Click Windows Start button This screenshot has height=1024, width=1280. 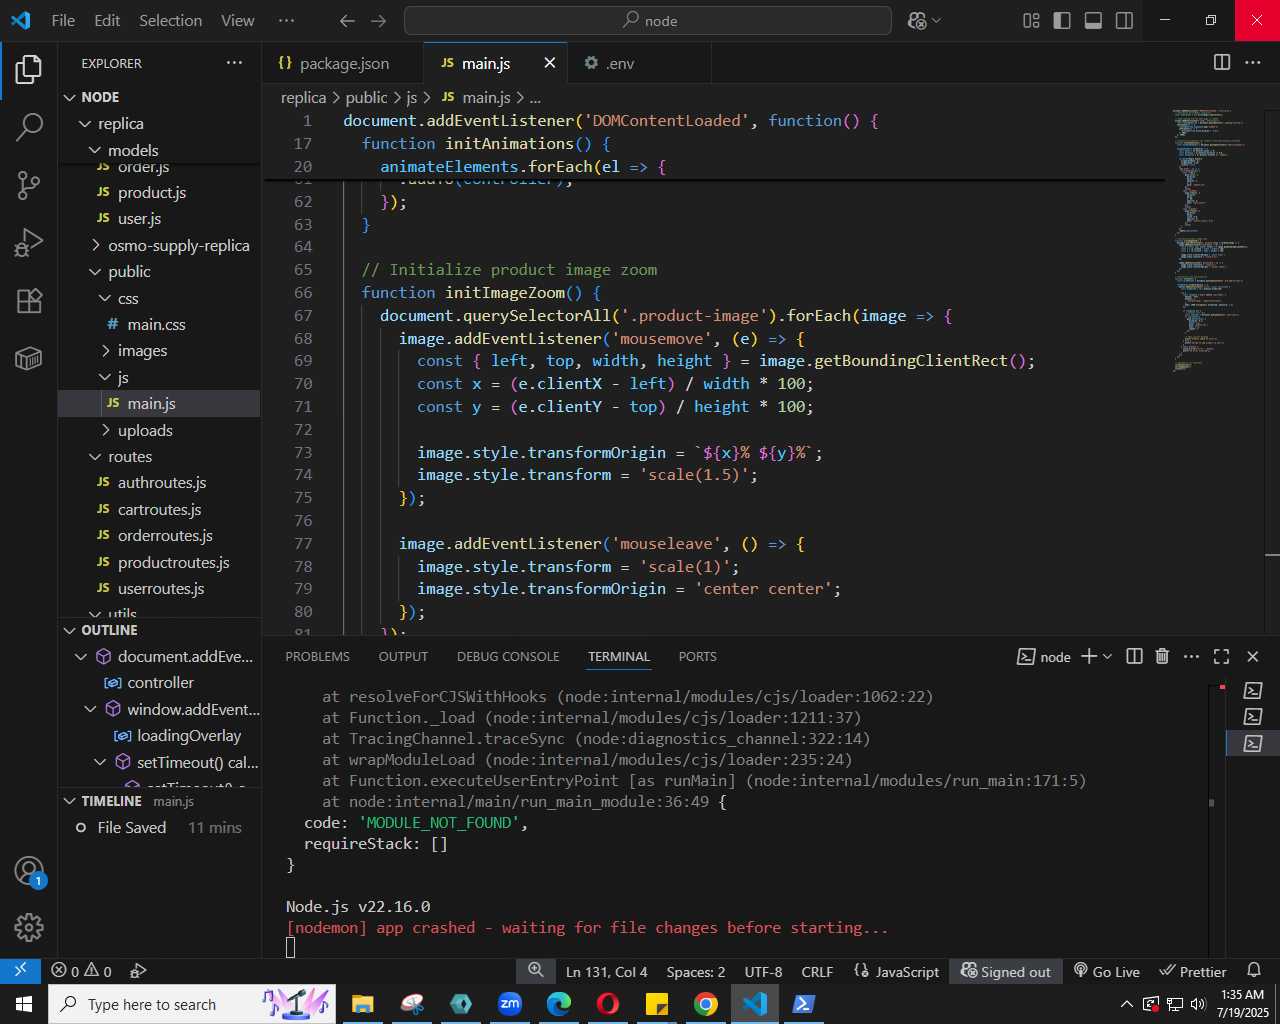coord(23,1004)
